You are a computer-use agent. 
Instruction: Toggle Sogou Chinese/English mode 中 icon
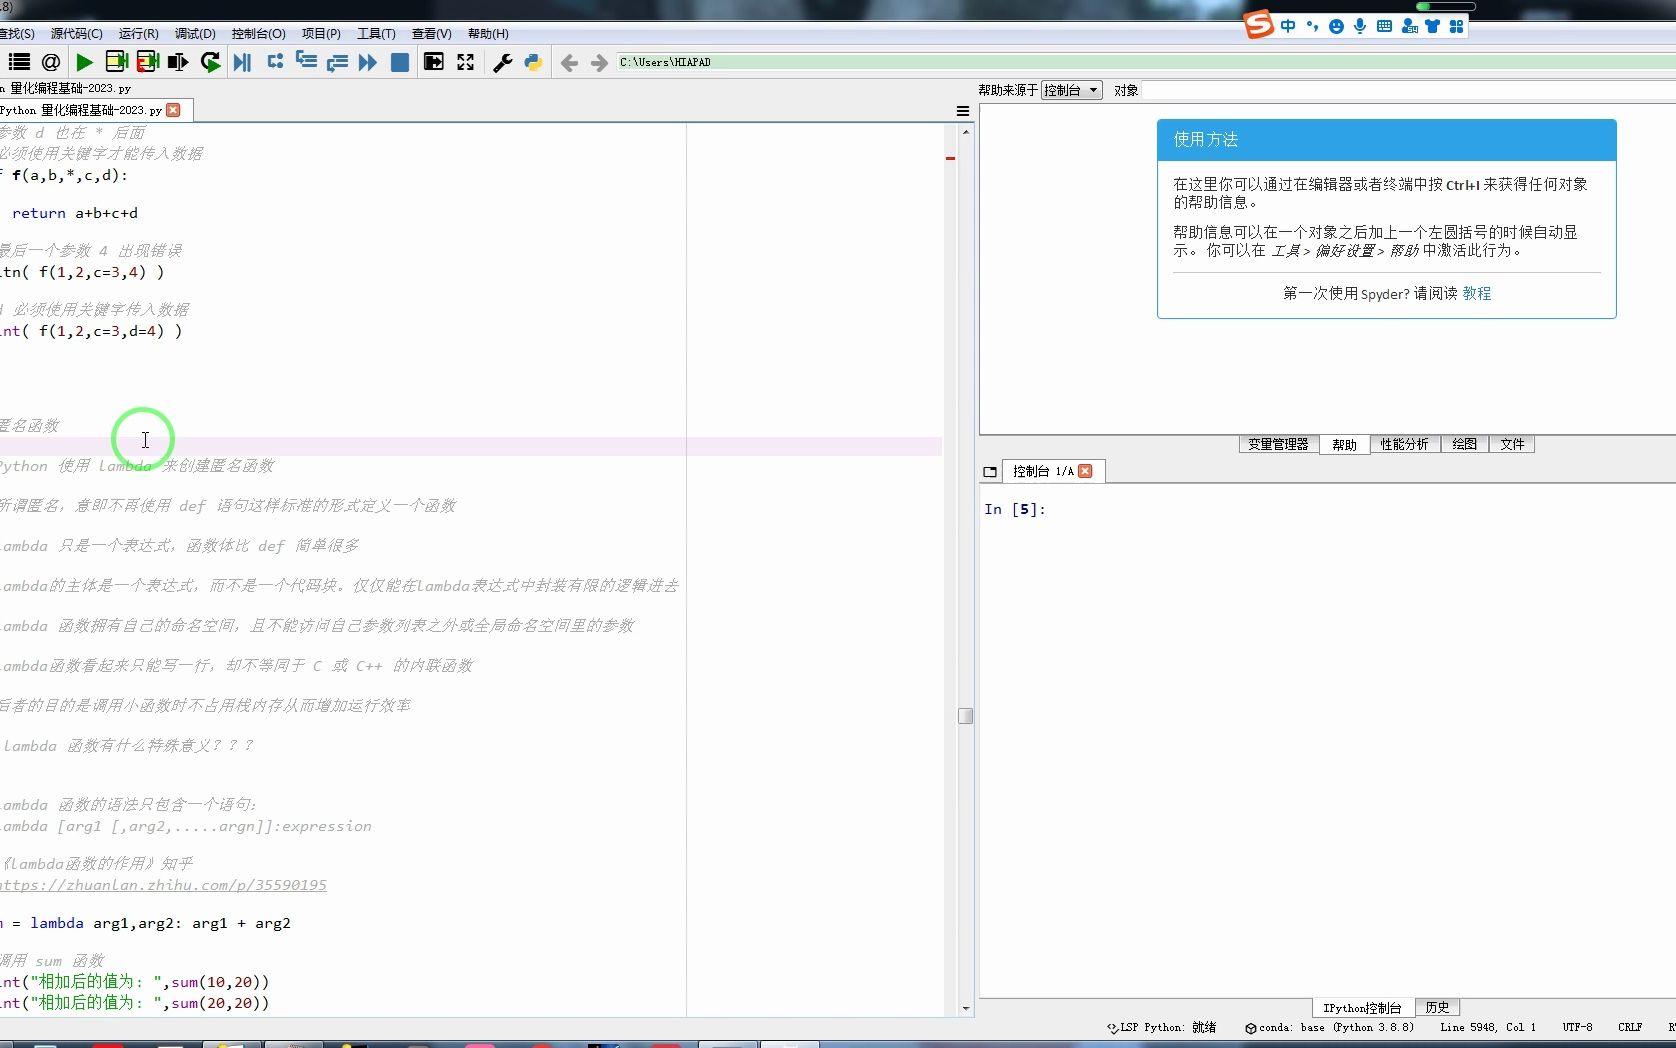click(x=1288, y=26)
